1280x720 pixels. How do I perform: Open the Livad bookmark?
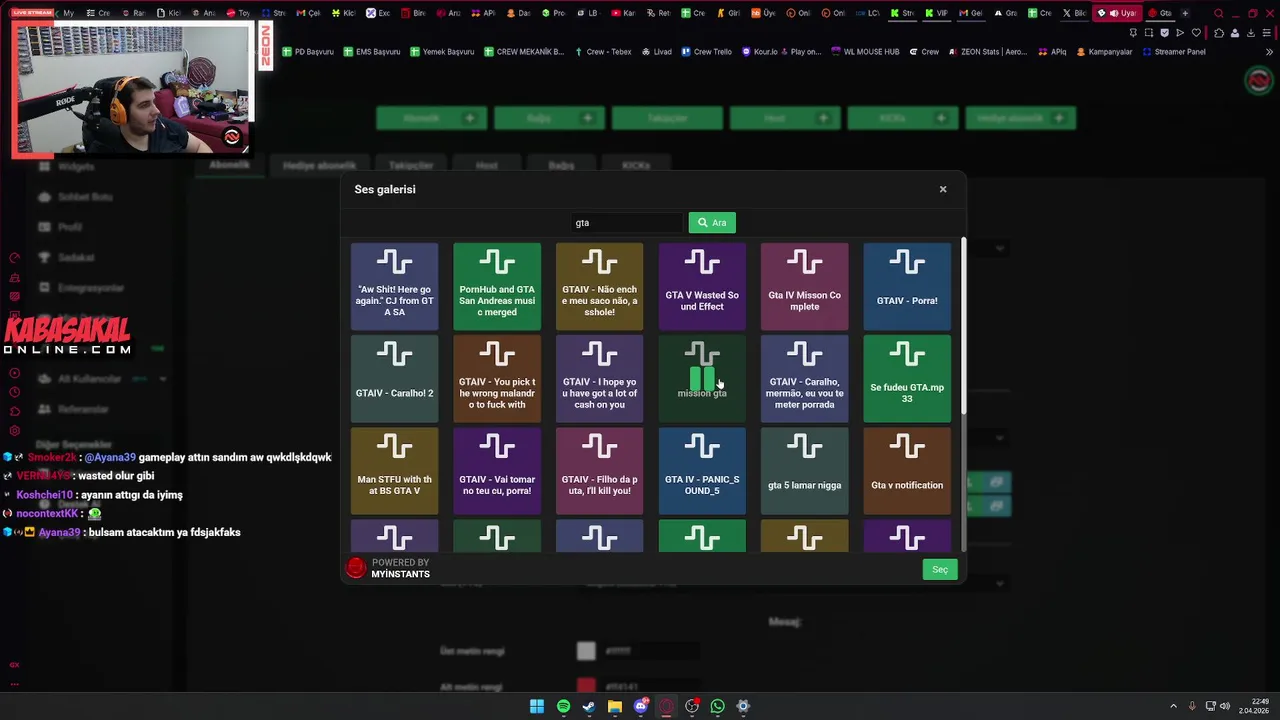click(x=656, y=52)
